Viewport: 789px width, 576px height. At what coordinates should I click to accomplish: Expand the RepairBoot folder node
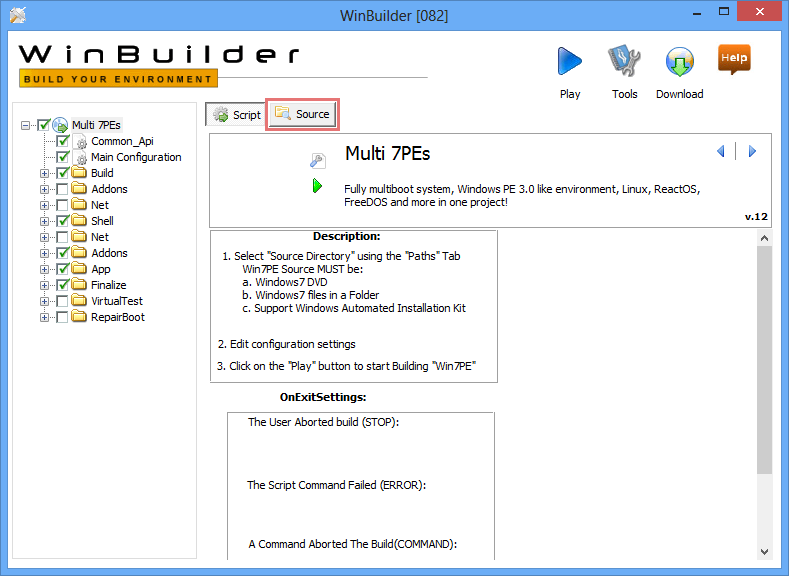tap(44, 318)
